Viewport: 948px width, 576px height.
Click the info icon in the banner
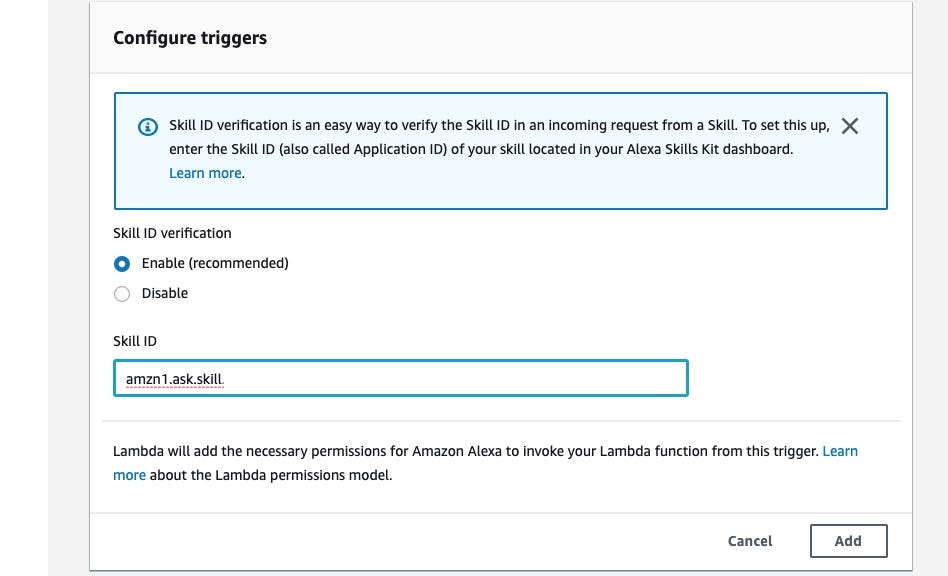click(147, 127)
